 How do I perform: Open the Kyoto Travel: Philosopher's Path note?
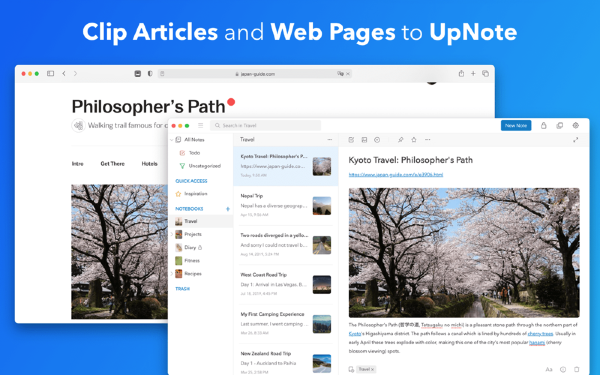pos(286,166)
